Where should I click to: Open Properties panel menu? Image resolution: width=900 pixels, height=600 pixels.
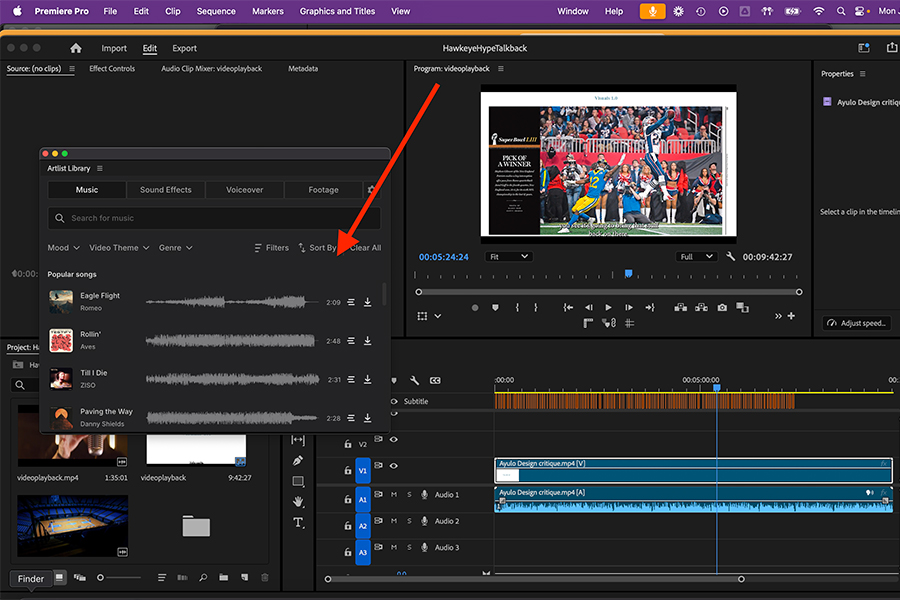[x=862, y=73]
